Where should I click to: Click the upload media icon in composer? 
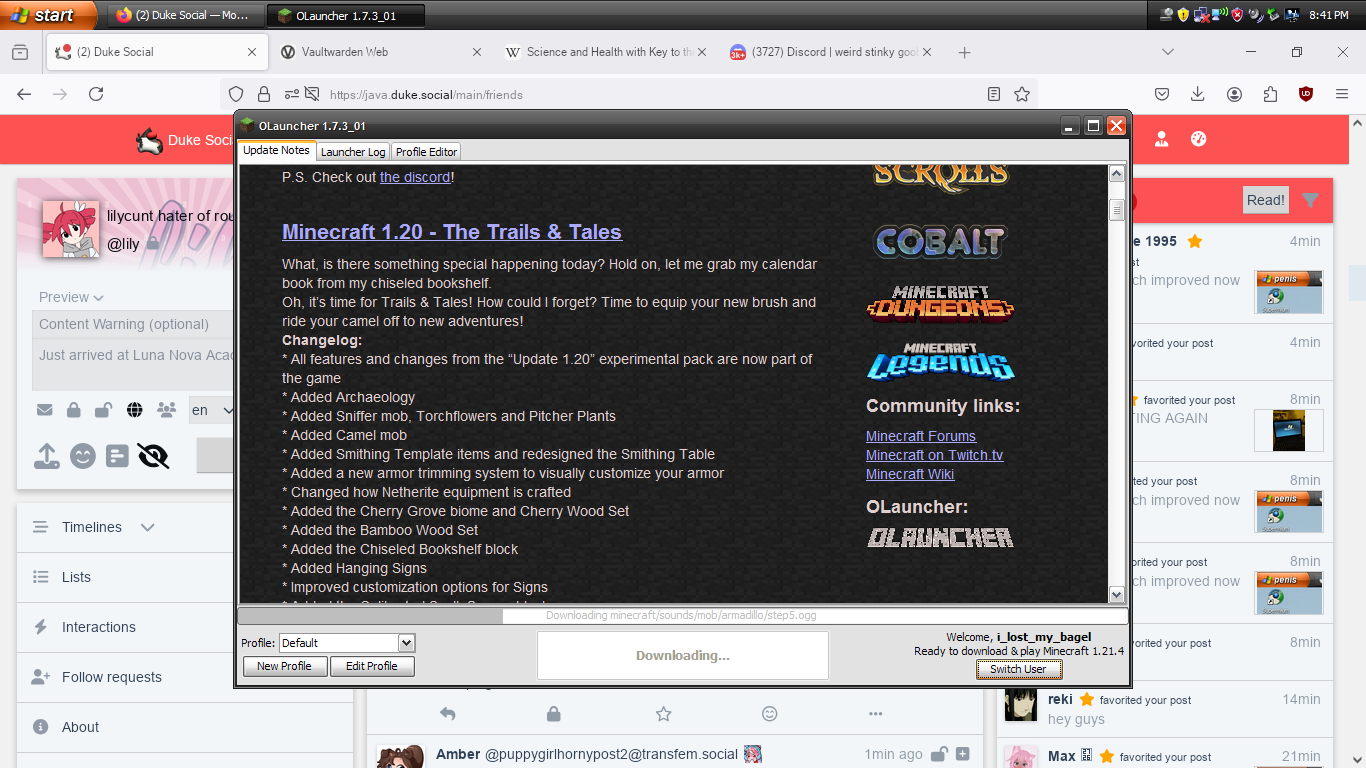pyautogui.click(x=47, y=456)
